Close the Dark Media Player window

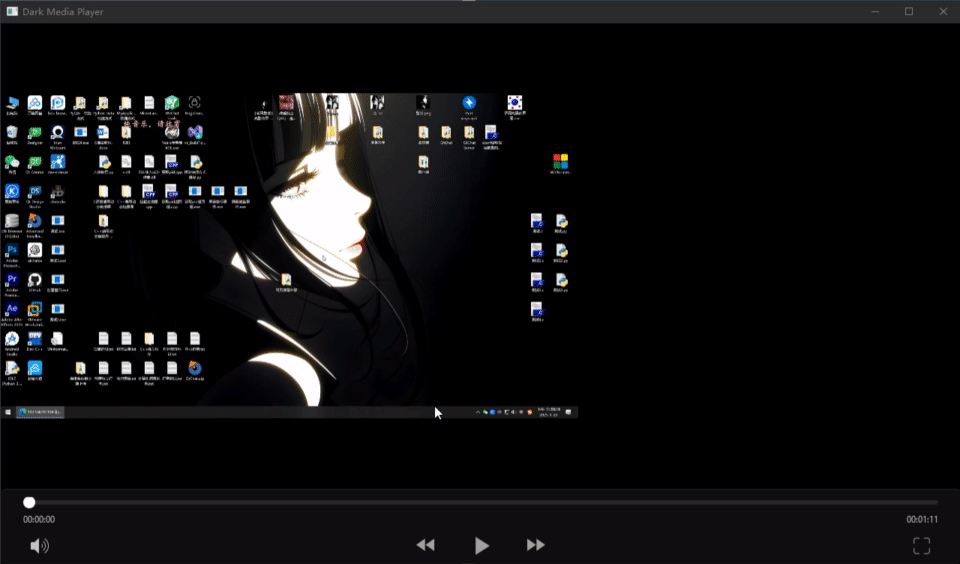point(943,12)
